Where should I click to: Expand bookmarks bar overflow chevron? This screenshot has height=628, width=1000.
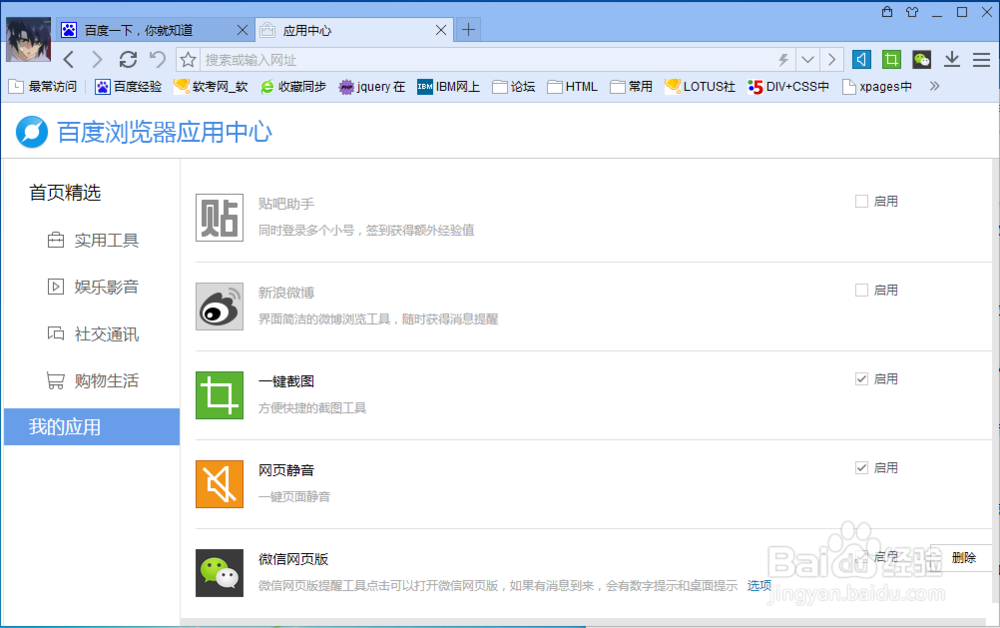click(x=934, y=86)
